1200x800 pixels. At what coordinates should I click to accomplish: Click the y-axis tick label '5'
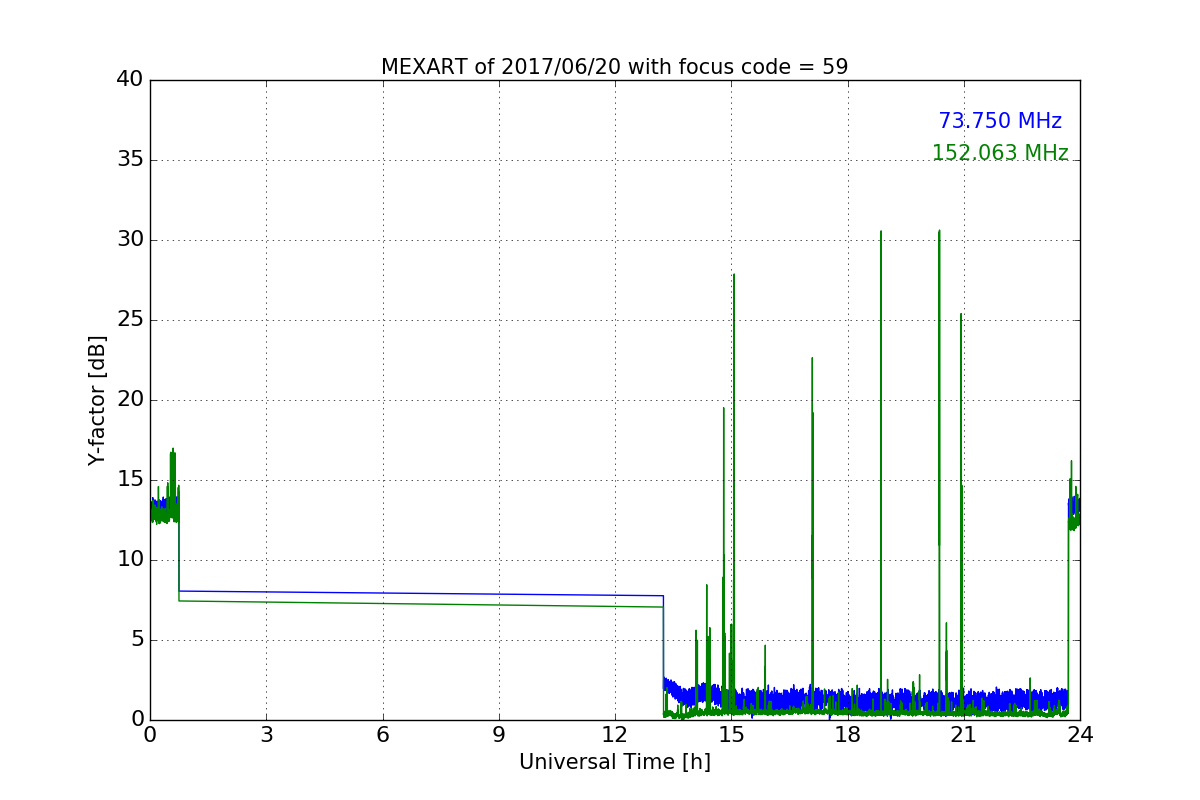(137, 640)
